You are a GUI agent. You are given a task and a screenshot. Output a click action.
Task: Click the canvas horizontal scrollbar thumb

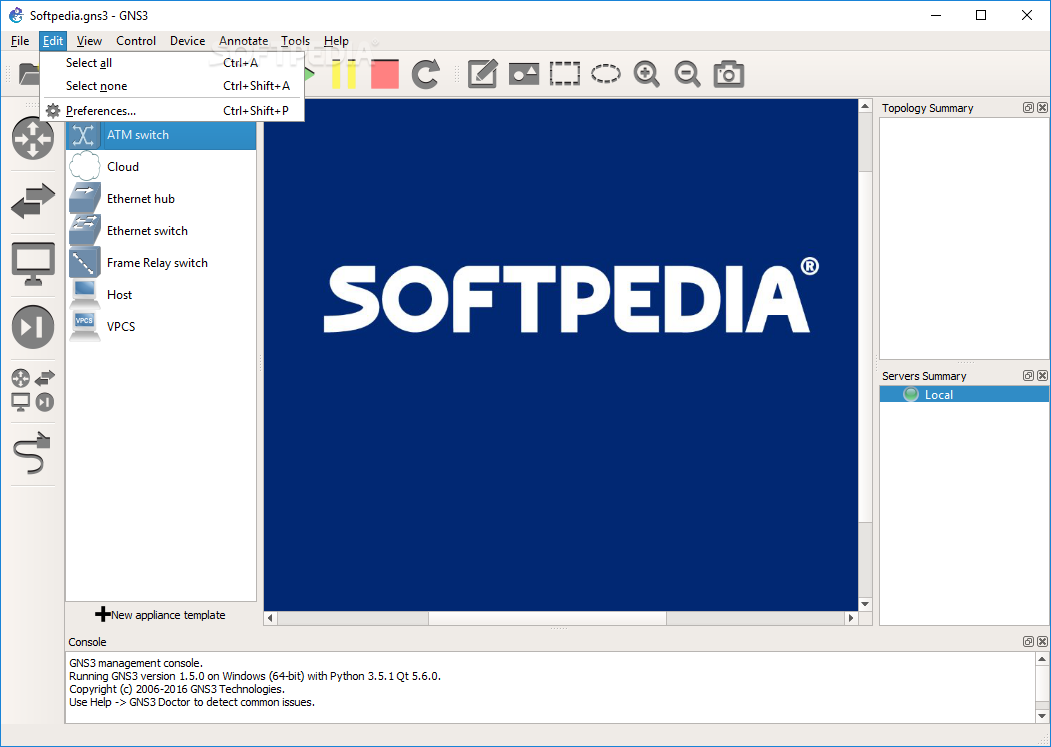click(547, 618)
